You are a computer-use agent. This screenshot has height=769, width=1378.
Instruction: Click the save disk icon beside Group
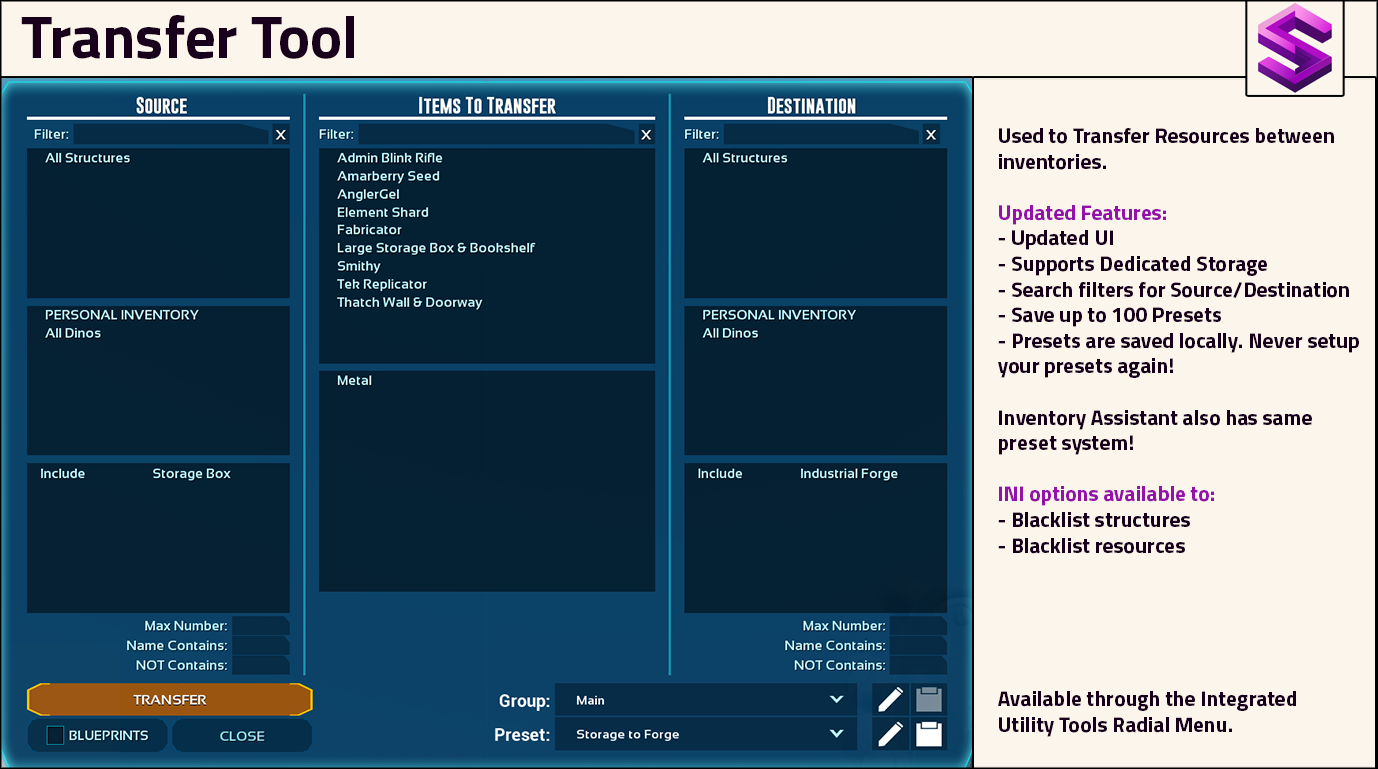(x=929, y=700)
